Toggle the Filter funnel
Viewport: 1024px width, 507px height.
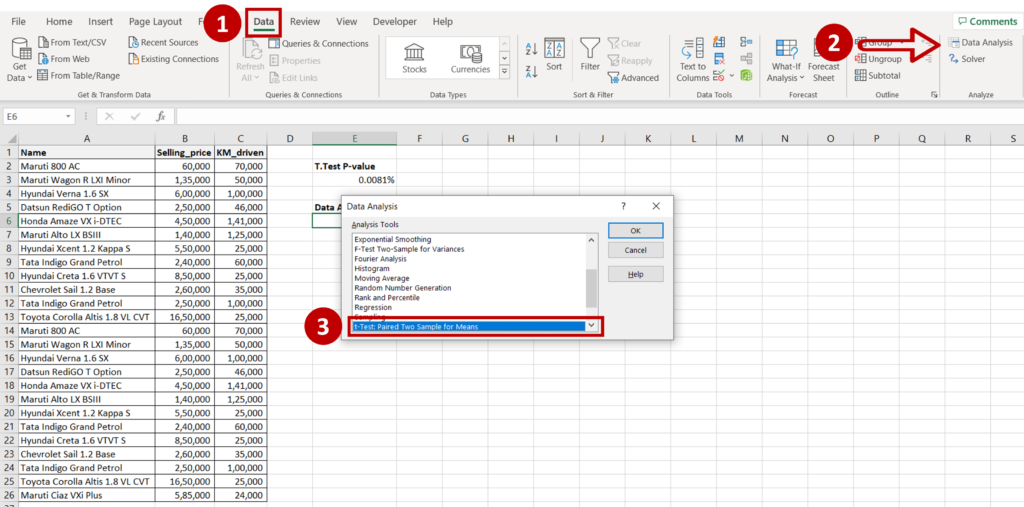pos(590,55)
